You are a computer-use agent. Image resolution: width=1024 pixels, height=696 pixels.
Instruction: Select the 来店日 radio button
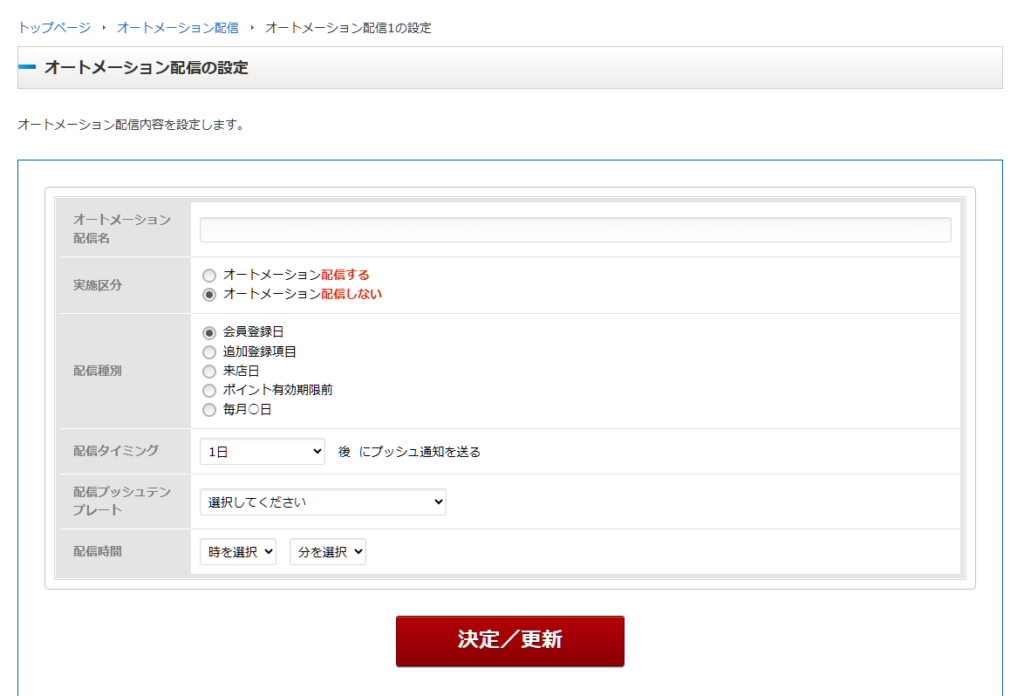point(209,371)
